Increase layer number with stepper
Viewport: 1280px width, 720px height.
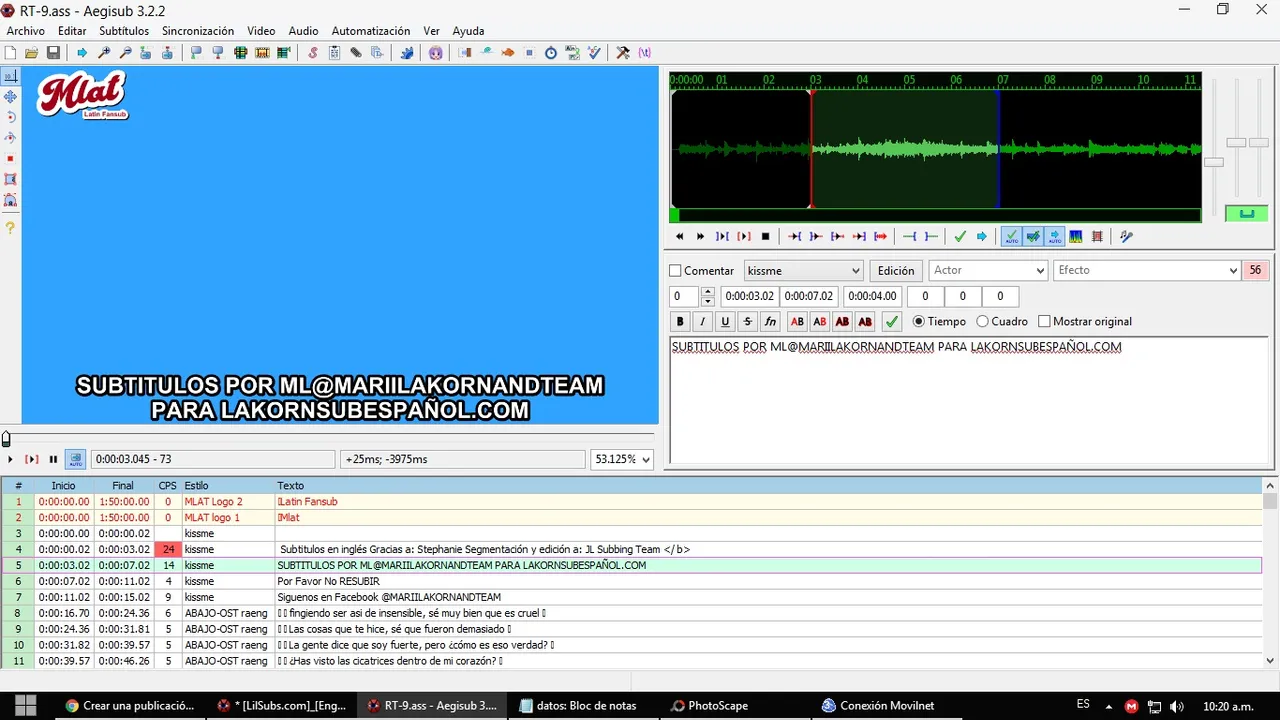(x=708, y=292)
